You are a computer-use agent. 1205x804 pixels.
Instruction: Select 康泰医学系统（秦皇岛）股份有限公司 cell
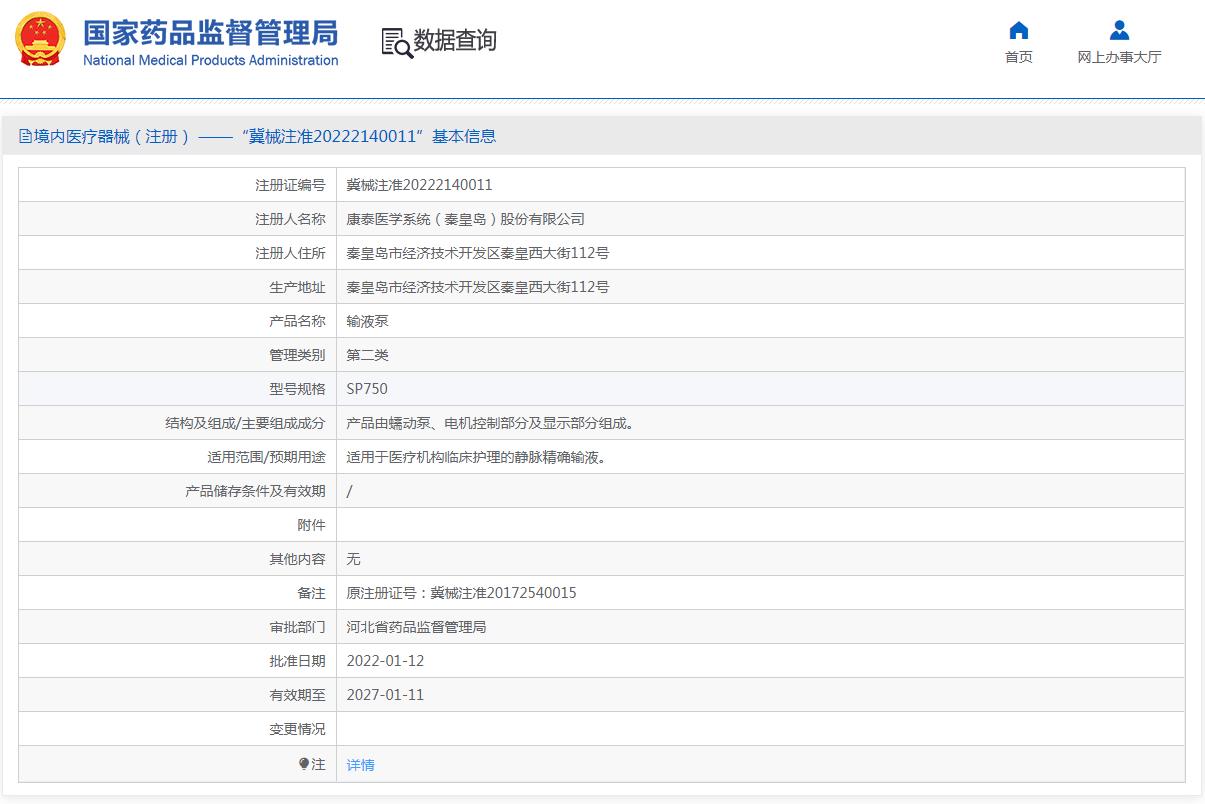tap(465, 219)
